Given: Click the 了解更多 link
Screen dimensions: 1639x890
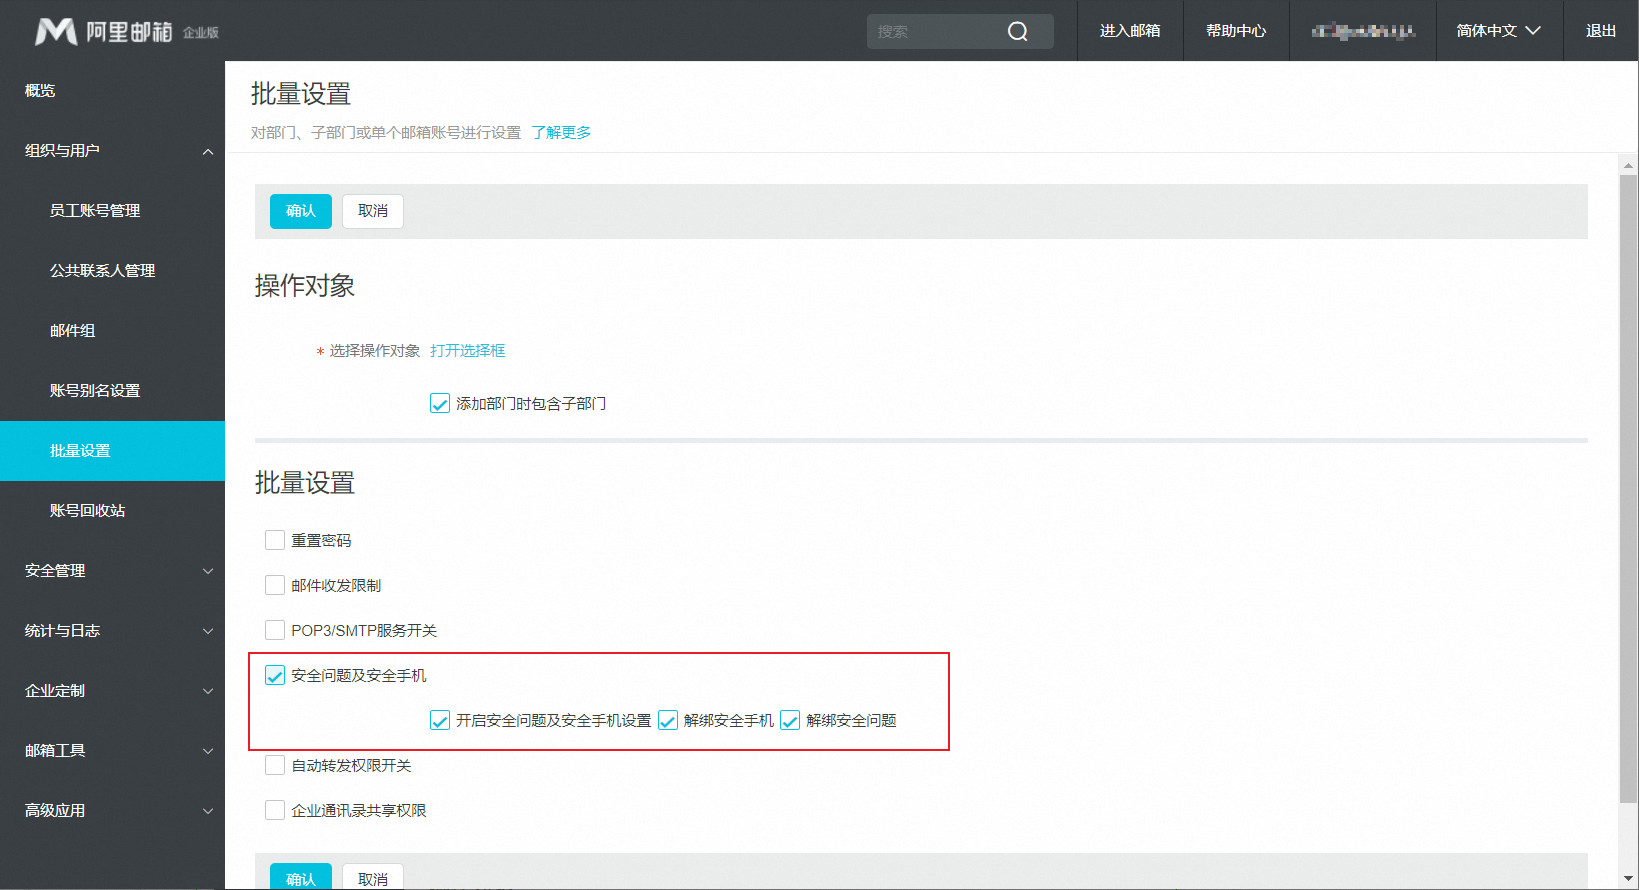Looking at the screenshot, I should (561, 133).
